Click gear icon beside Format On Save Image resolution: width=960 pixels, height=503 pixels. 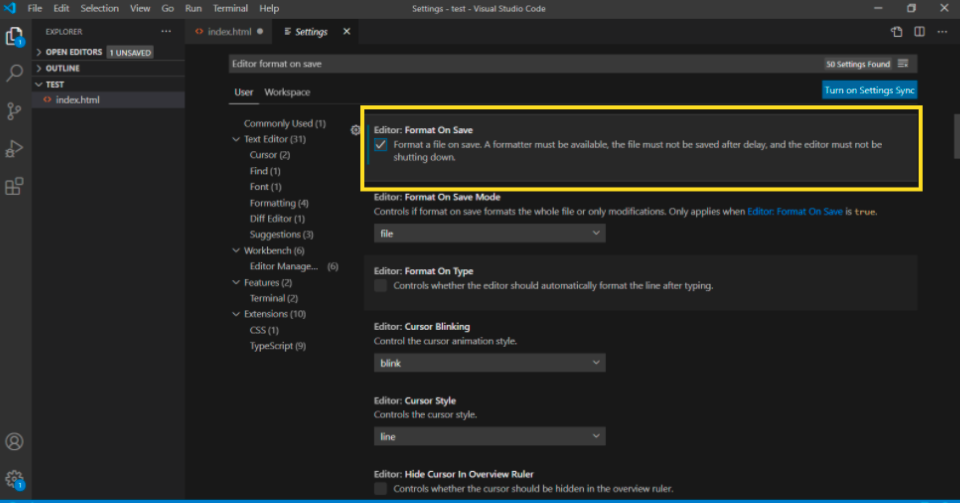tap(355, 130)
